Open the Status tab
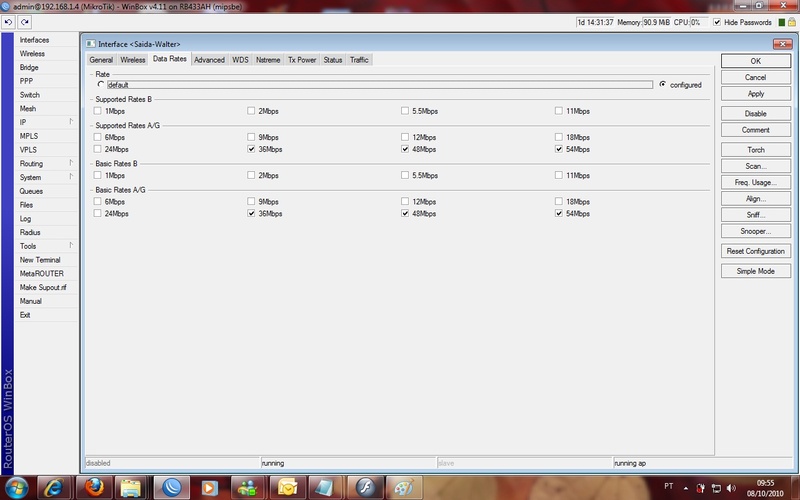This screenshot has width=800, height=500. [333, 60]
